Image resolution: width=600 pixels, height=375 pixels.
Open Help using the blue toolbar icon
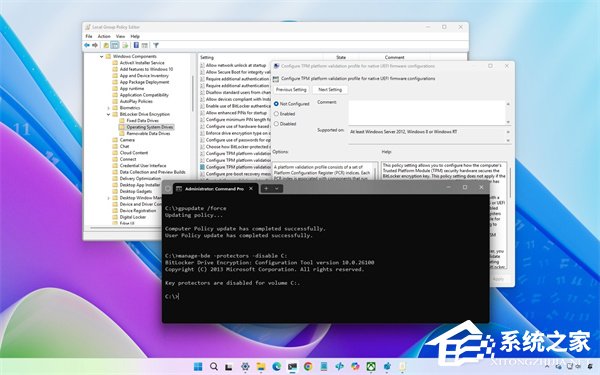pos(136,45)
